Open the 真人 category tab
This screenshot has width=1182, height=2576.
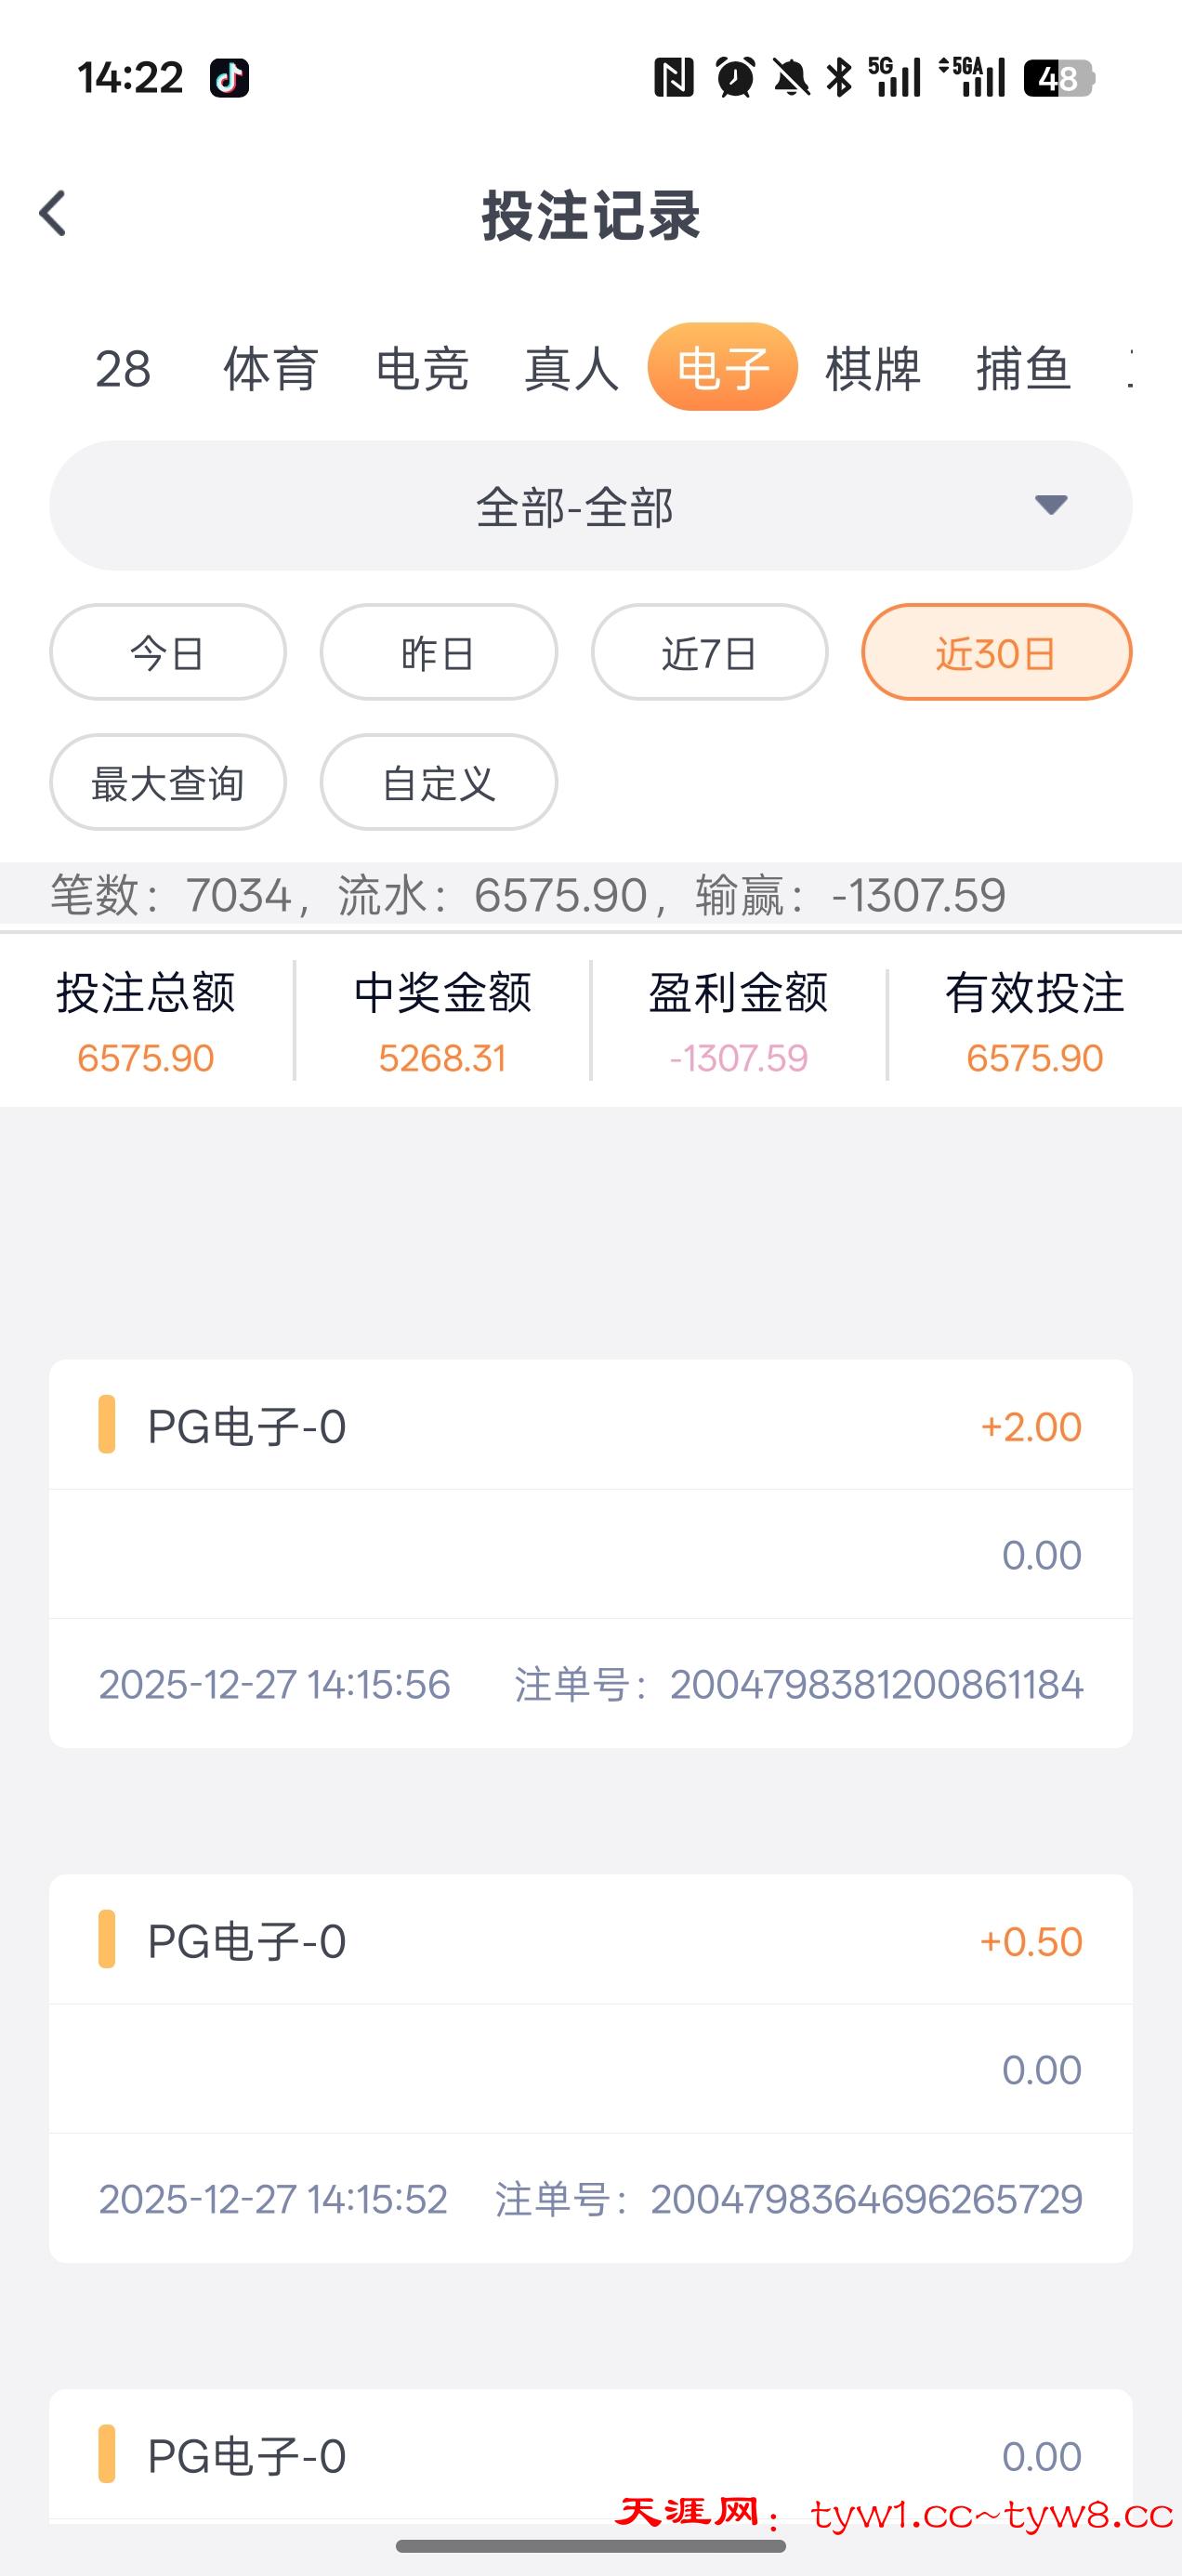(x=572, y=368)
